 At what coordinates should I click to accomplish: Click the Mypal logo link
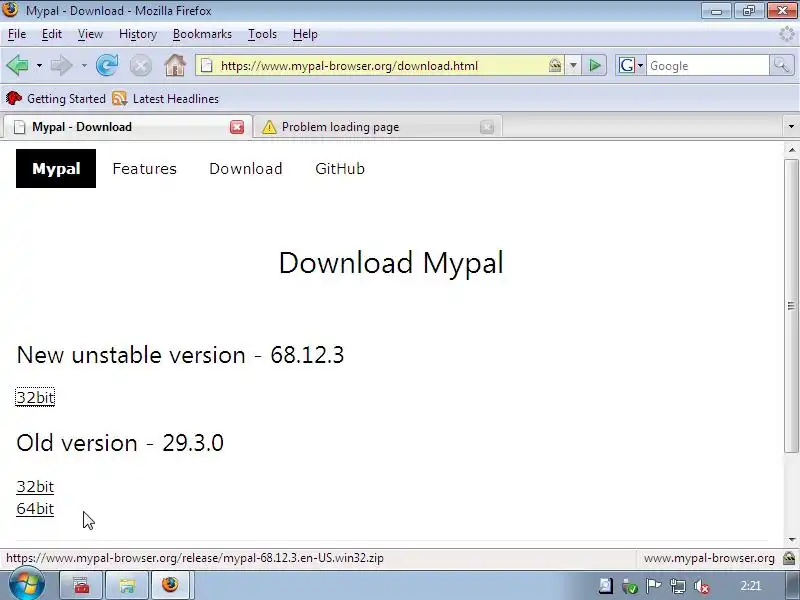pos(56,168)
